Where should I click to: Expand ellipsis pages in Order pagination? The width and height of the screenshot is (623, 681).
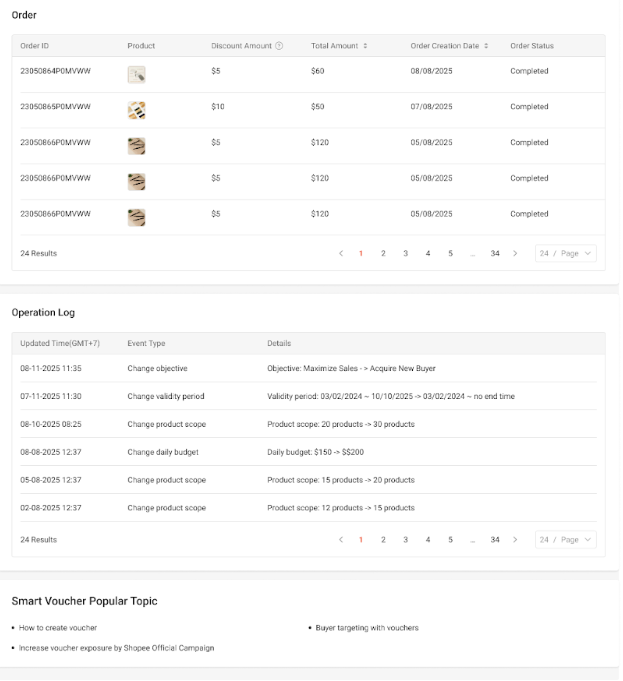[x=473, y=254]
